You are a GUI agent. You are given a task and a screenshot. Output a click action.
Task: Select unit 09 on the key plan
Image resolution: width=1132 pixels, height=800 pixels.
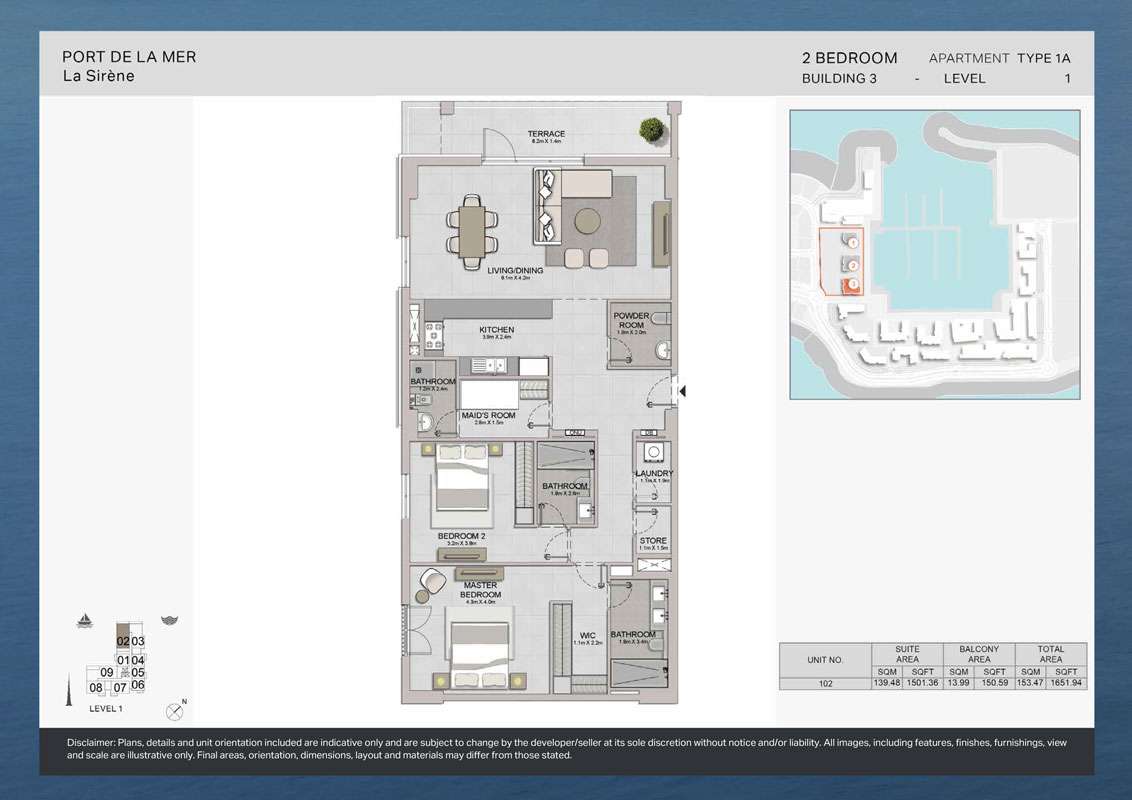[x=106, y=673]
